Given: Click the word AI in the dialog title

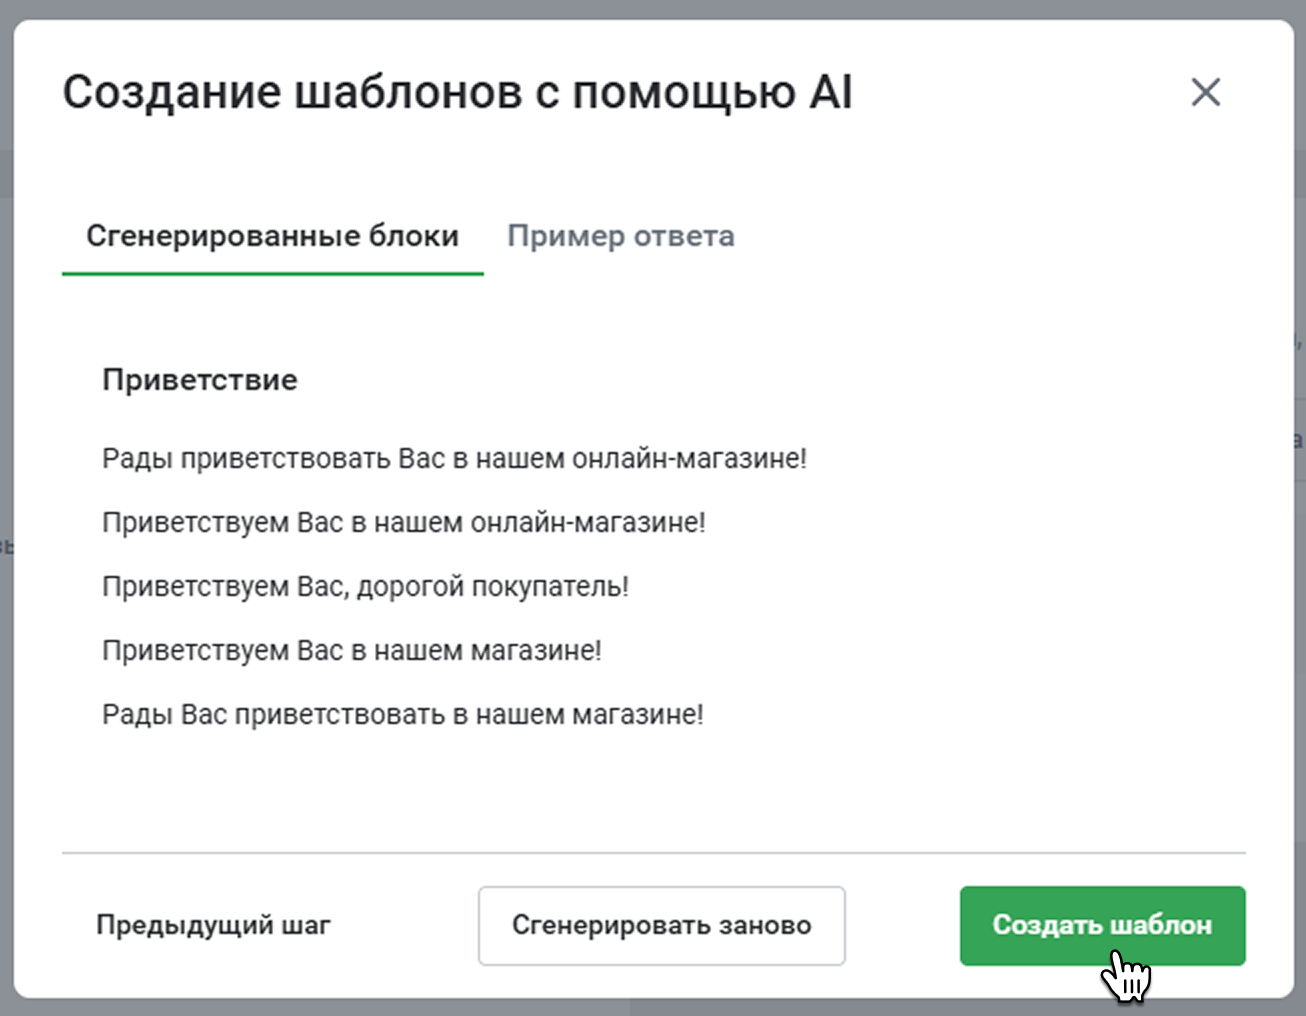Looking at the screenshot, I should click(830, 93).
